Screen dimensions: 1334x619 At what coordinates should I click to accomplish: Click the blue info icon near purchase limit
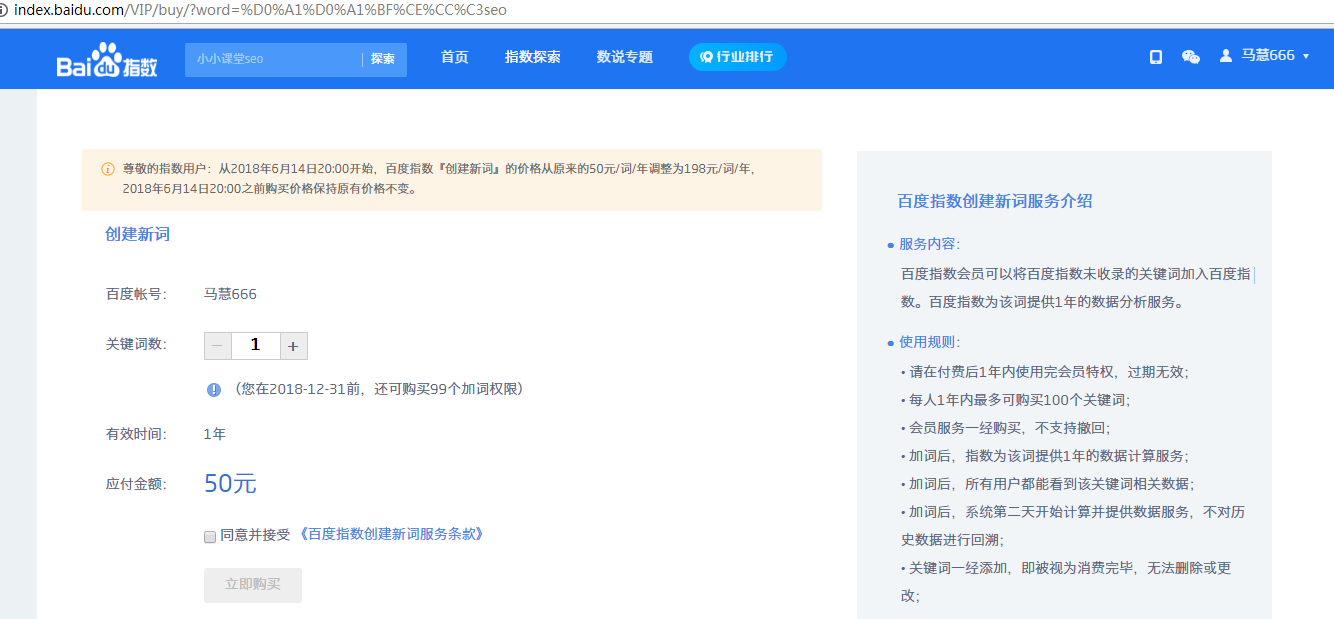(x=214, y=390)
